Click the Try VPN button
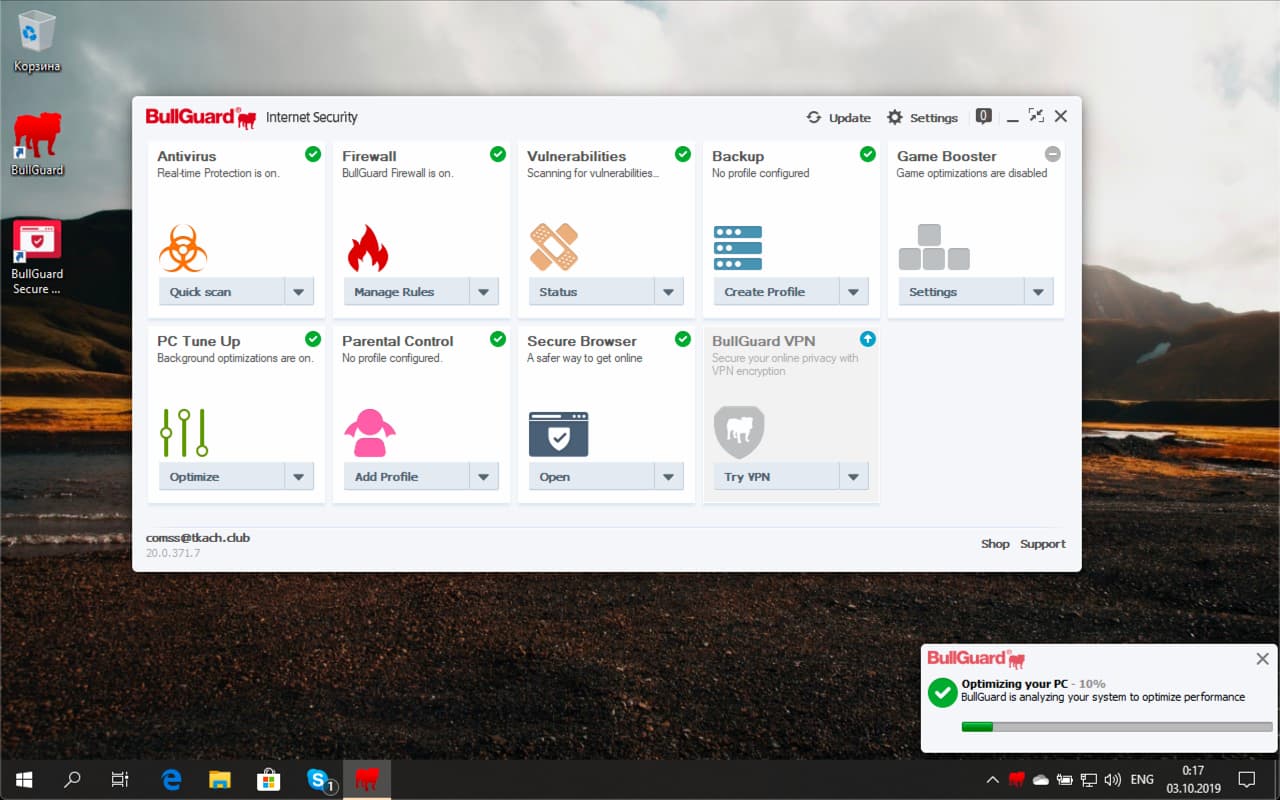 pyautogui.click(x=776, y=477)
